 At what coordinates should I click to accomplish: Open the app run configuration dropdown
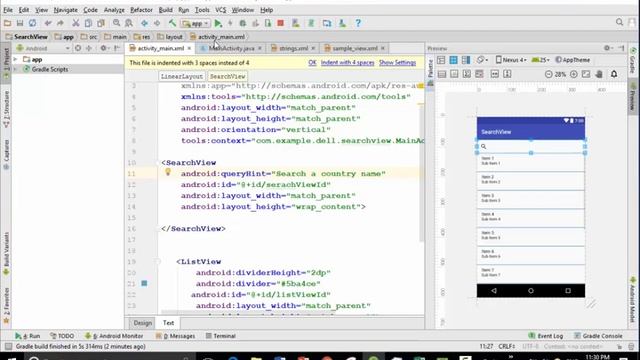(x=196, y=23)
